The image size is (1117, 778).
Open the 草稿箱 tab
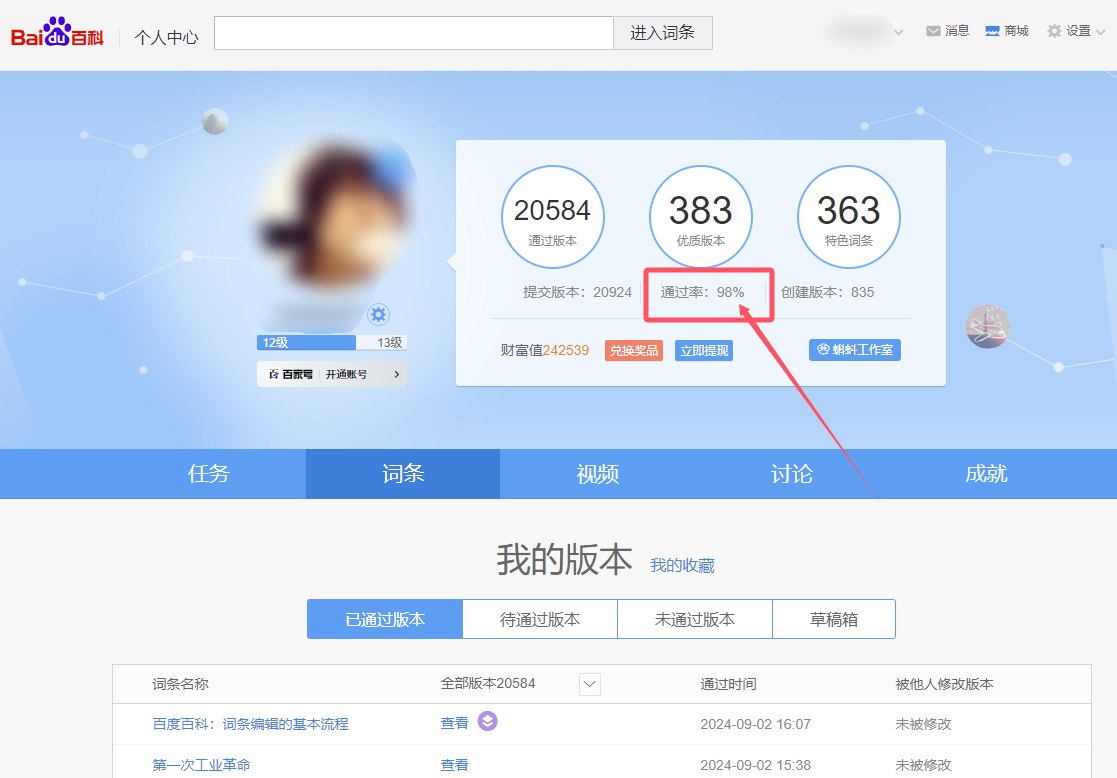pyautogui.click(x=833, y=619)
